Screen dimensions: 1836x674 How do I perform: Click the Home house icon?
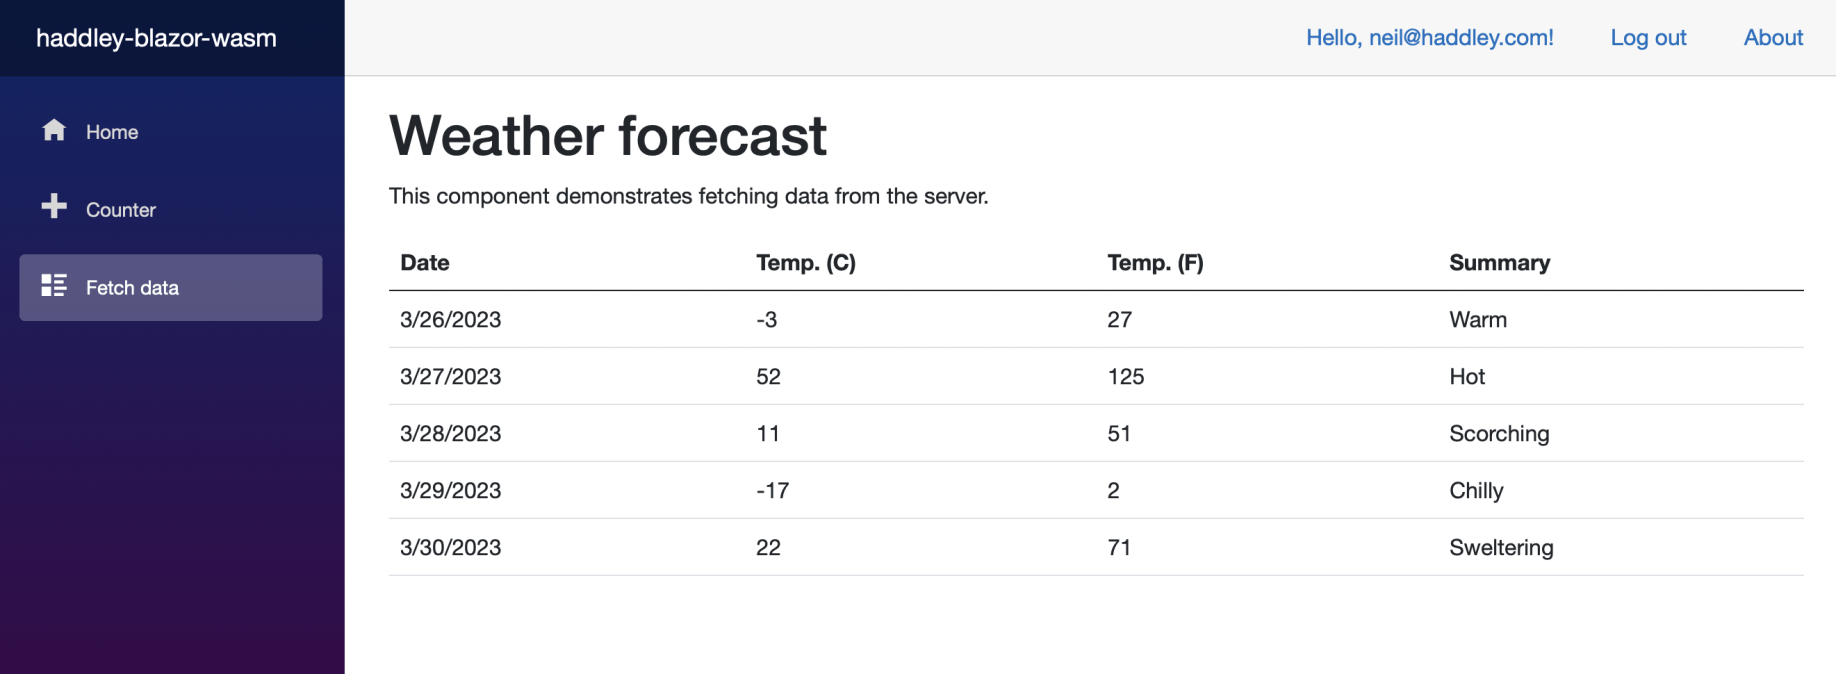[54, 130]
